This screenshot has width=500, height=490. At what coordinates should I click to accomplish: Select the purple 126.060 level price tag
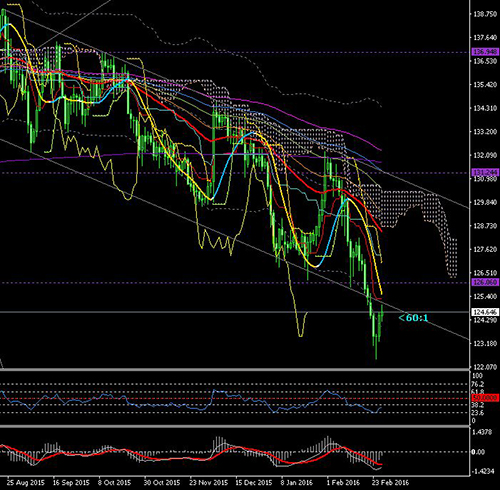coord(485,282)
